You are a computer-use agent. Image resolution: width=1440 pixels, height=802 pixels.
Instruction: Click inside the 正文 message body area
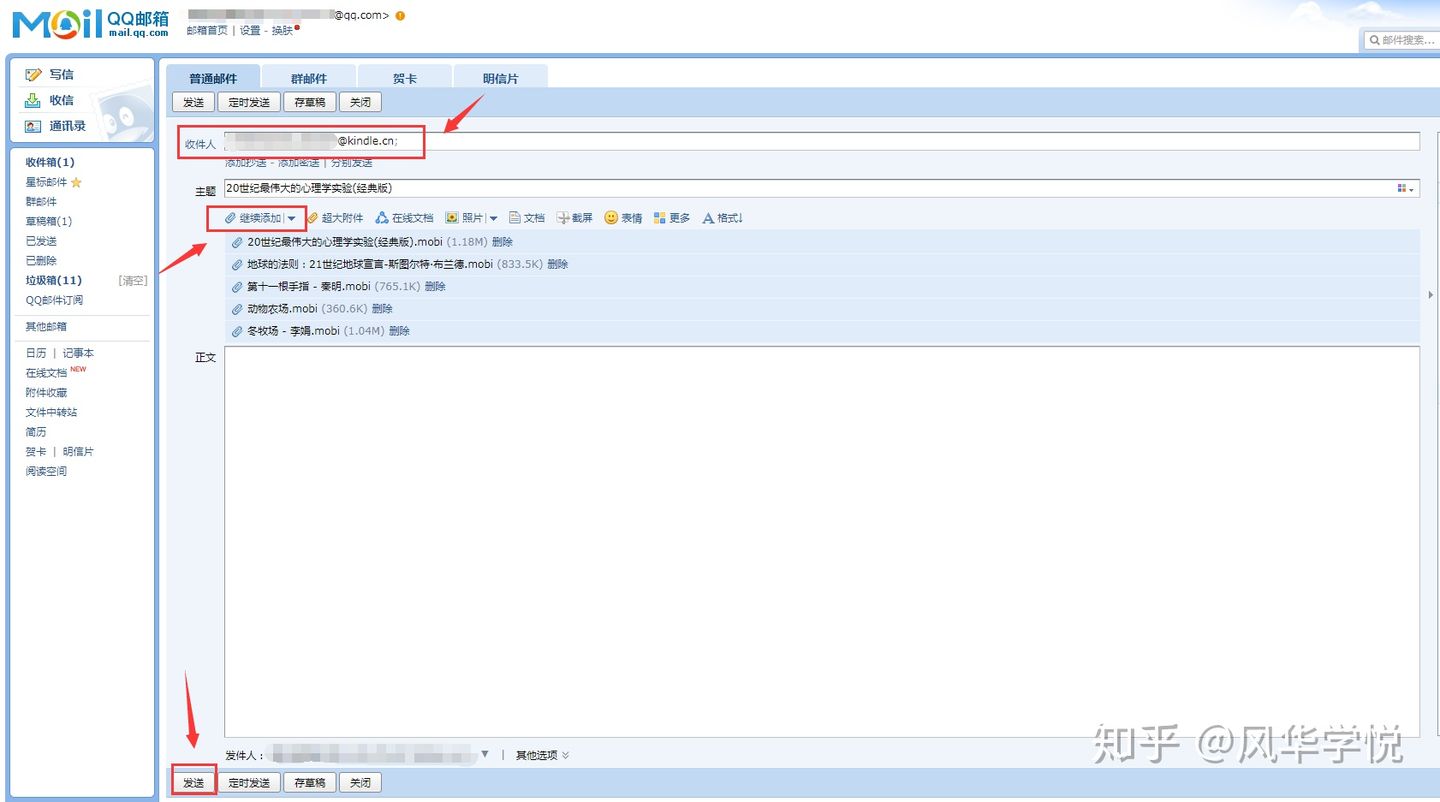click(x=821, y=542)
